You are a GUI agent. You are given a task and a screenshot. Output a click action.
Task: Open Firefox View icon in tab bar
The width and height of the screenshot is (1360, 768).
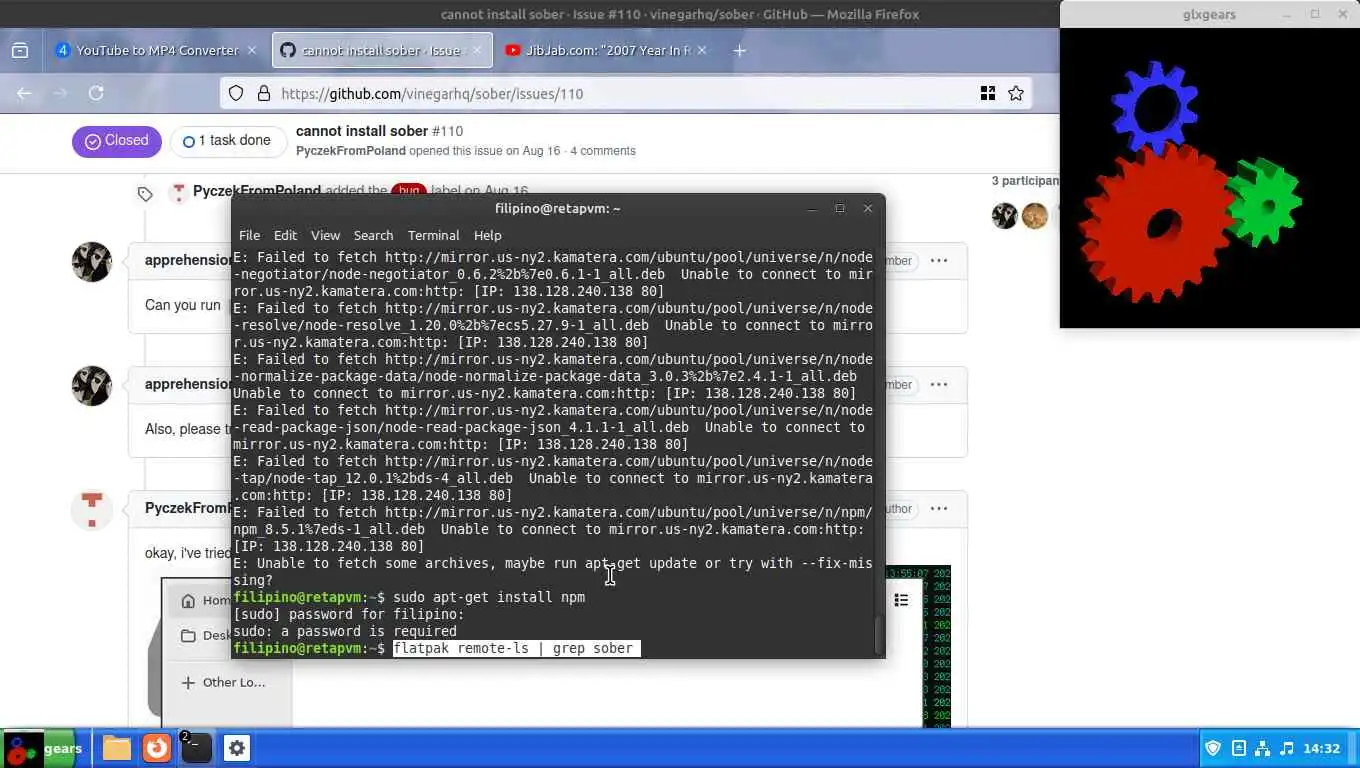click(20, 50)
